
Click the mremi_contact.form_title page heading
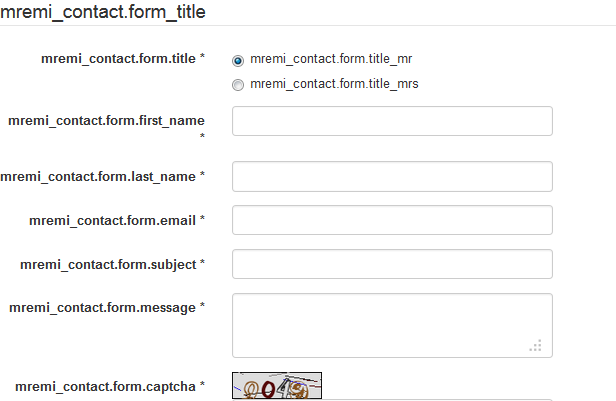[x=103, y=12]
